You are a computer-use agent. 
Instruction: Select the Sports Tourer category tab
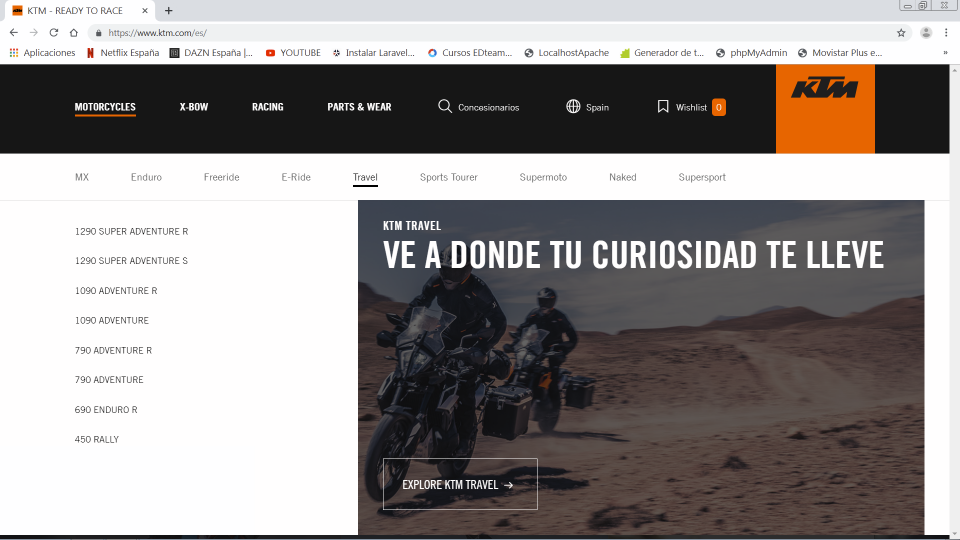coord(449,177)
